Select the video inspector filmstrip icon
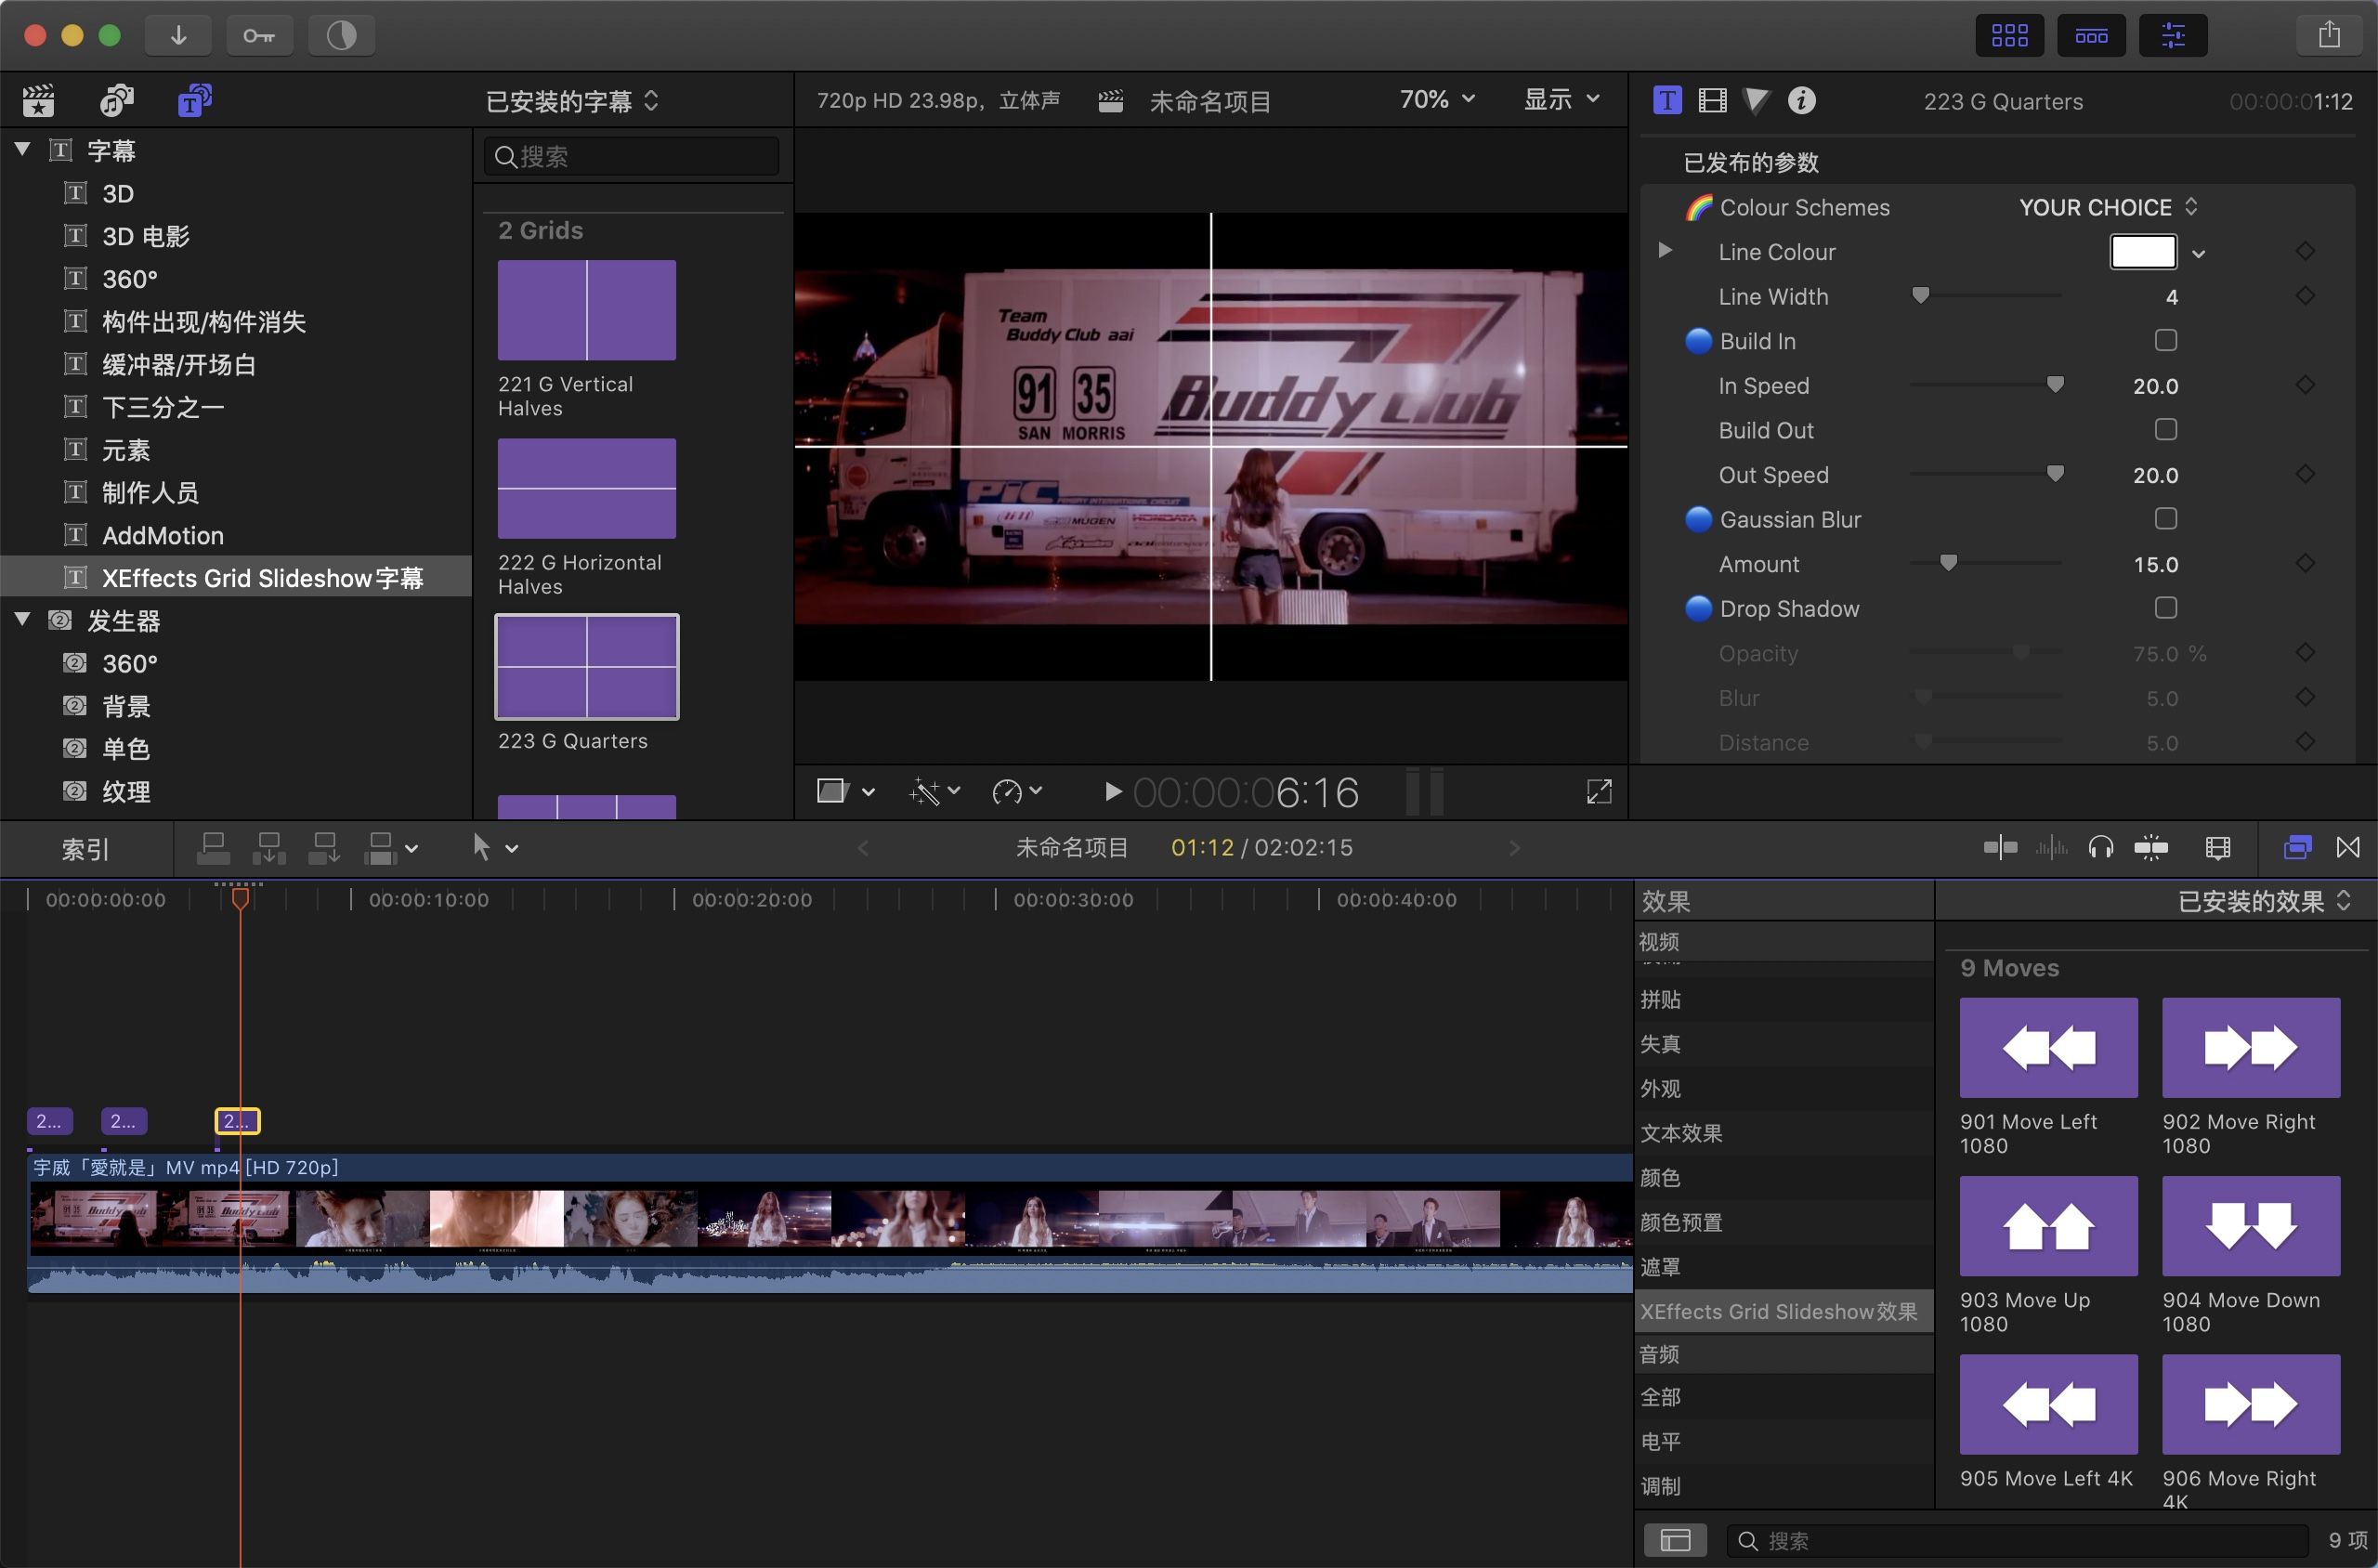The height and width of the screenshot is (1568, 2378). click(x=1712, y=100)
